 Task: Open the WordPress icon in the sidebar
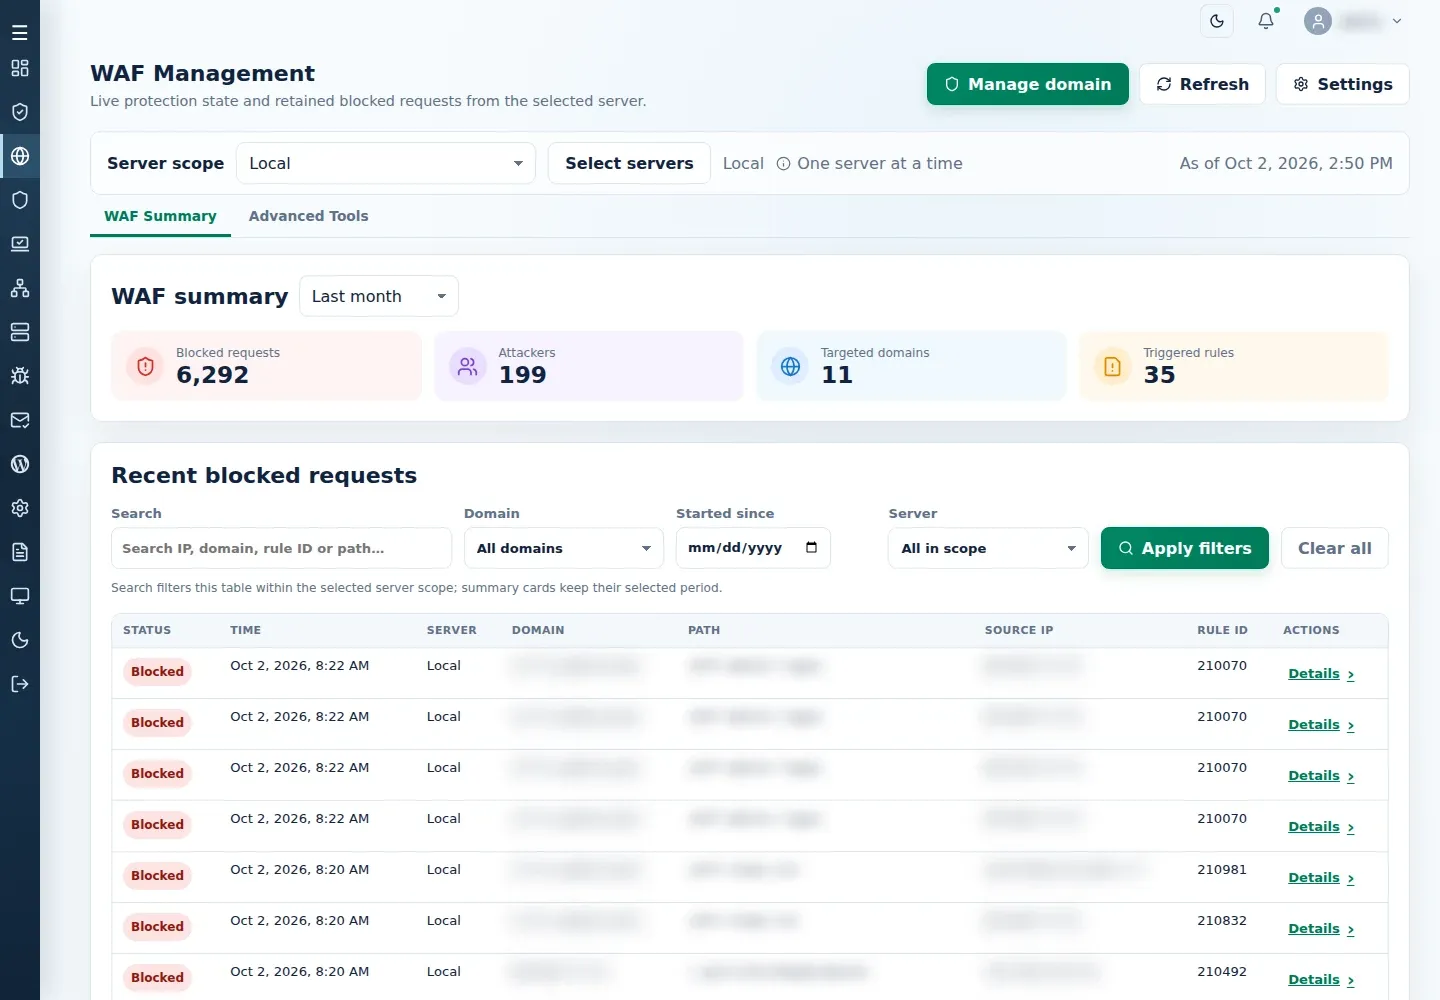[20, 464]
